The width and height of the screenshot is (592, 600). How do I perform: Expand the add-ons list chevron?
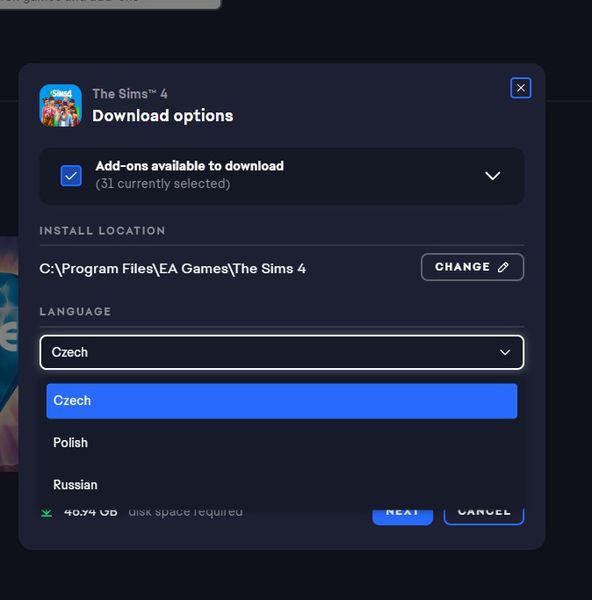coord(493,176)
